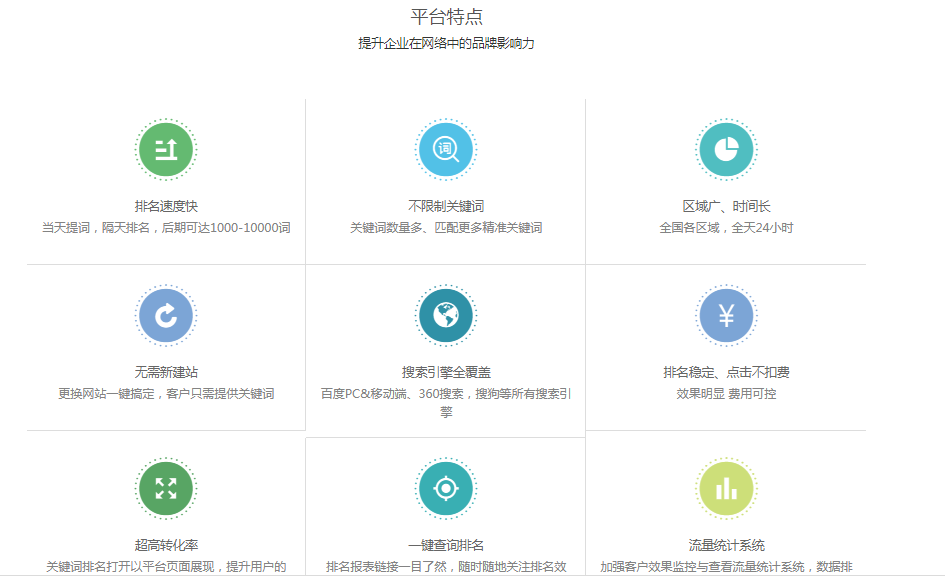Click the globe search engine icon
Viewport: 945px width, 576px height.
click(x=446, y=316)
